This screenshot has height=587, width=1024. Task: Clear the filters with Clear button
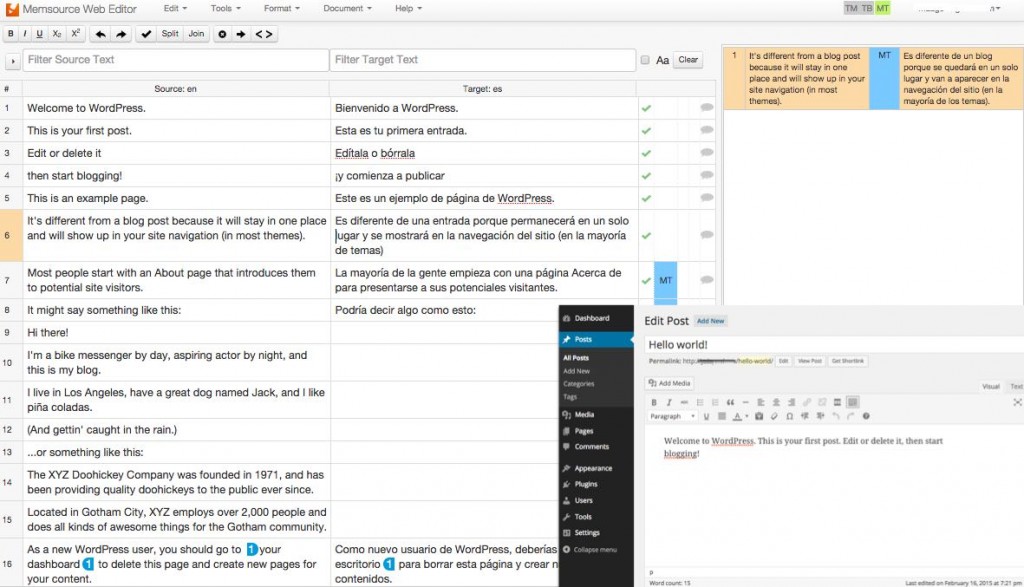point(688,59)
